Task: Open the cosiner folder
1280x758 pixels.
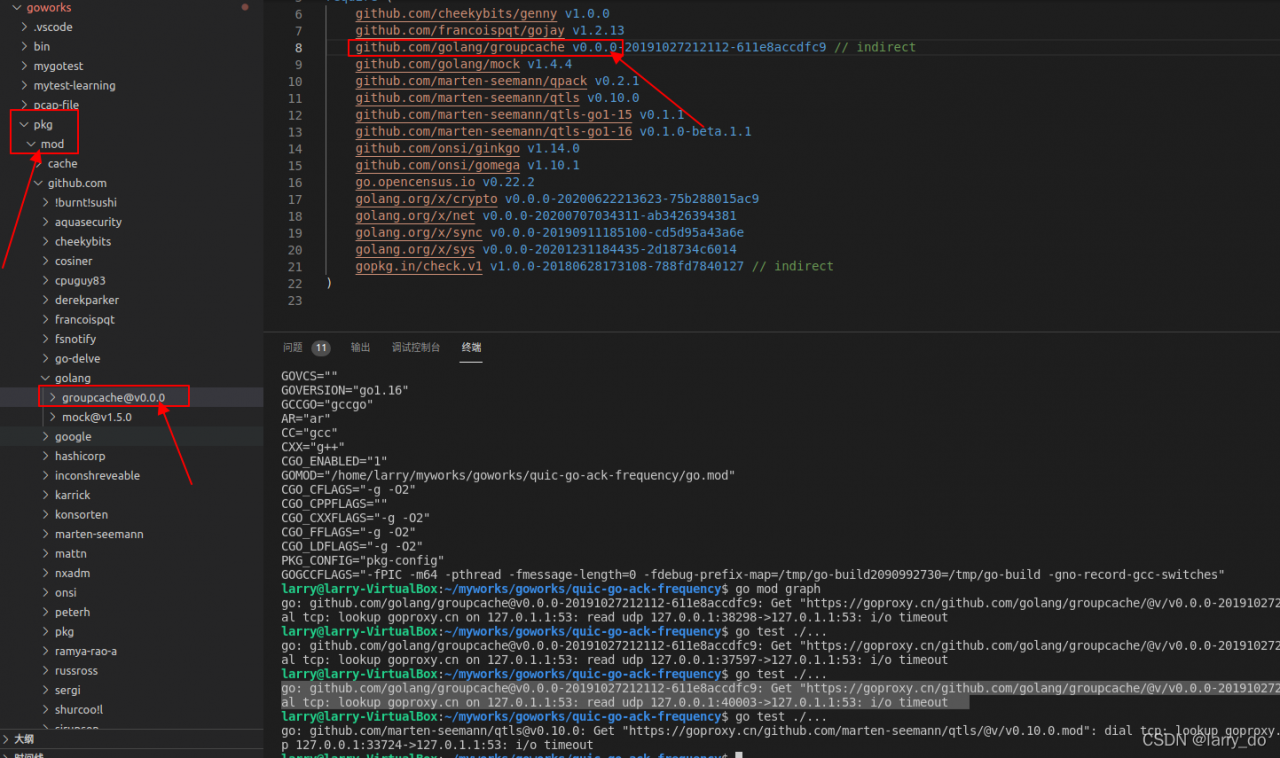Action: 74,261
